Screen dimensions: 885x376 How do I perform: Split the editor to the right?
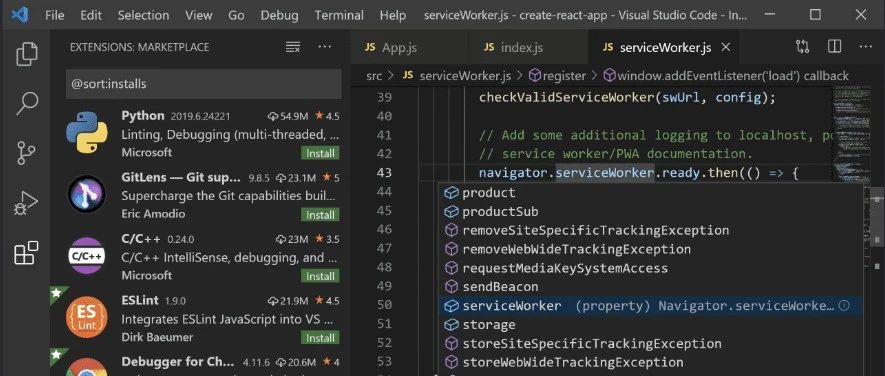pyautogui.click(x=834, y=47)
